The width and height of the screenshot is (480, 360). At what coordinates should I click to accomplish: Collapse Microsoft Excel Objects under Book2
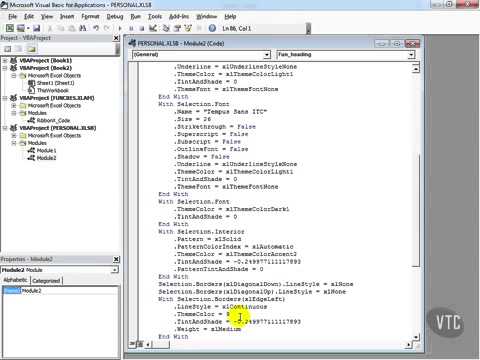tap(14, 76)
